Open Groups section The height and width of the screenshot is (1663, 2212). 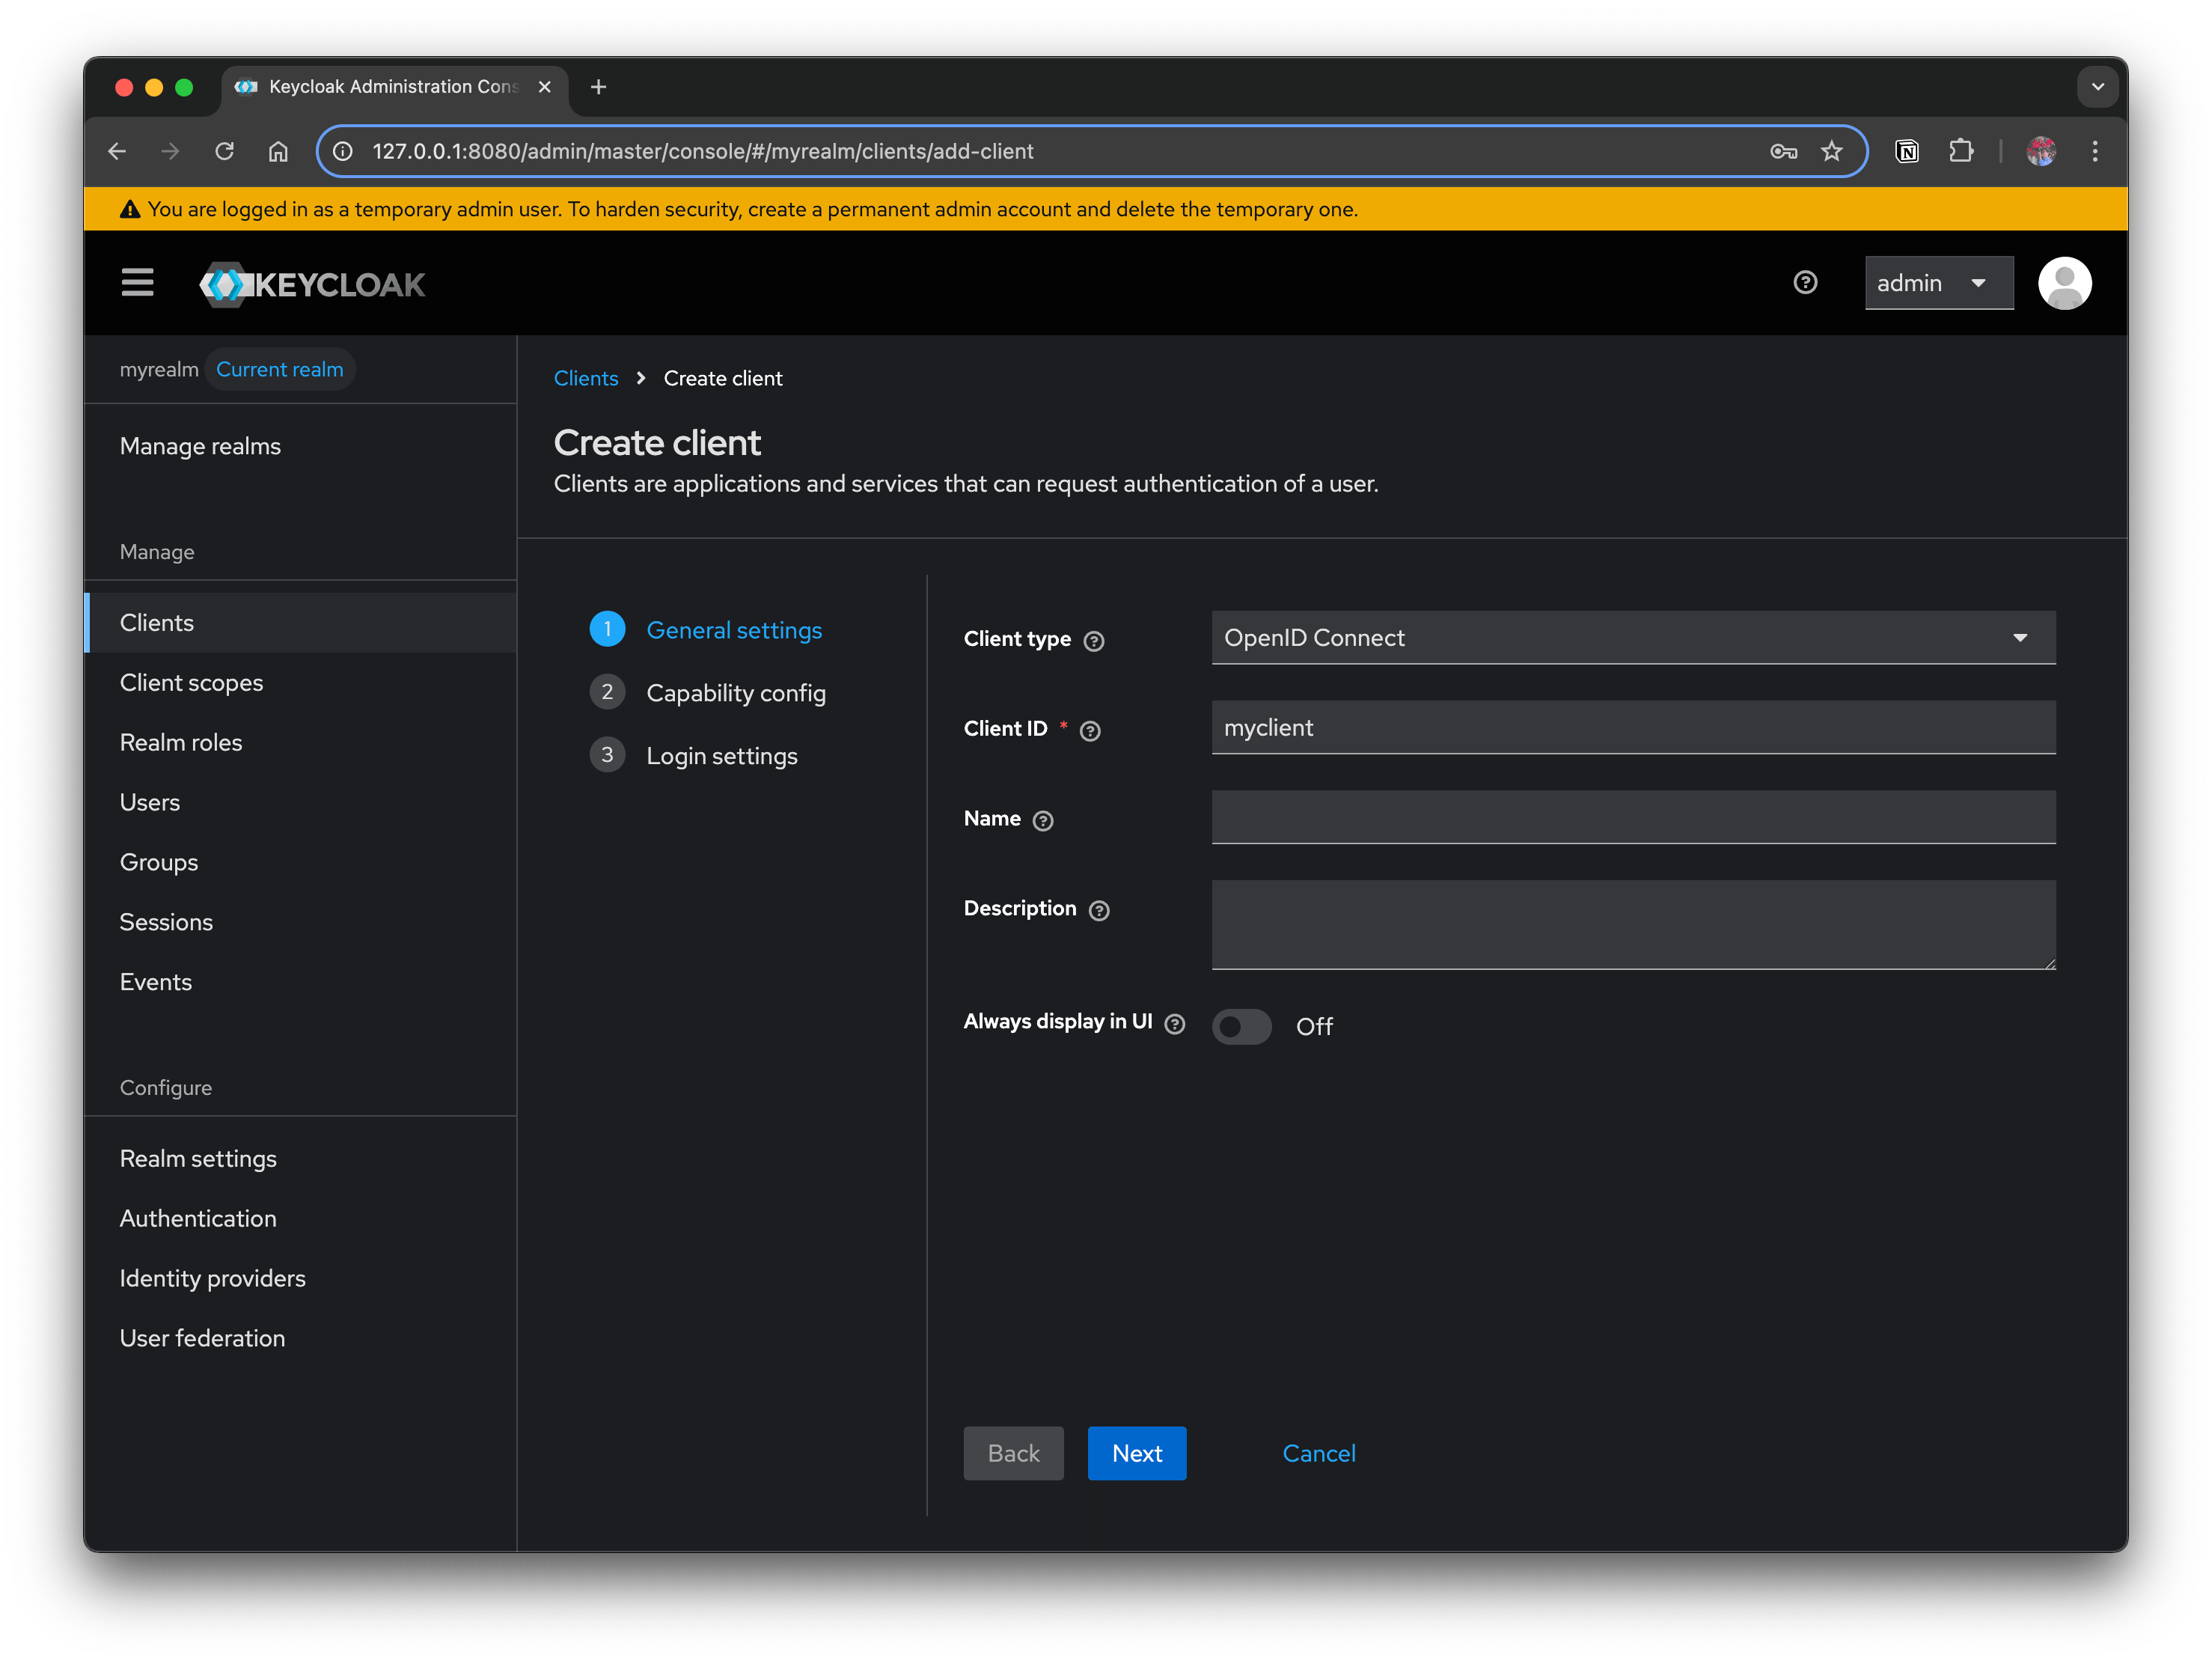(x=300, y=863)
